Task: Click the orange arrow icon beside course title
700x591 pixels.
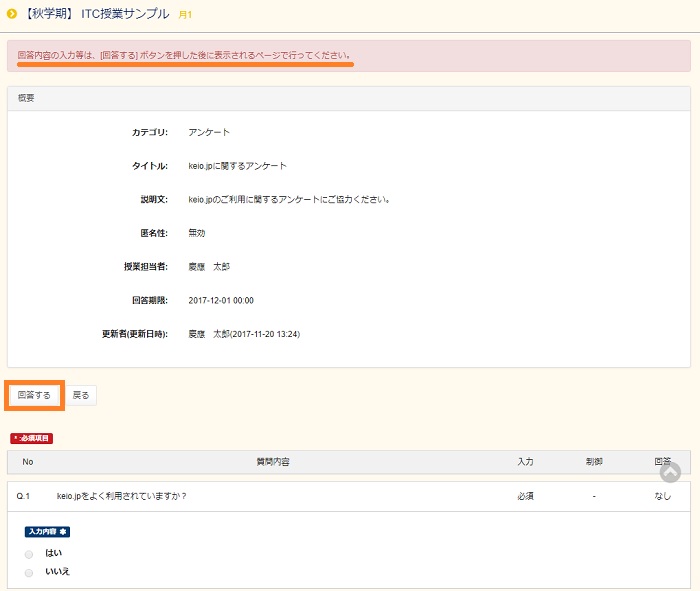Action: [x=11, y=14]
